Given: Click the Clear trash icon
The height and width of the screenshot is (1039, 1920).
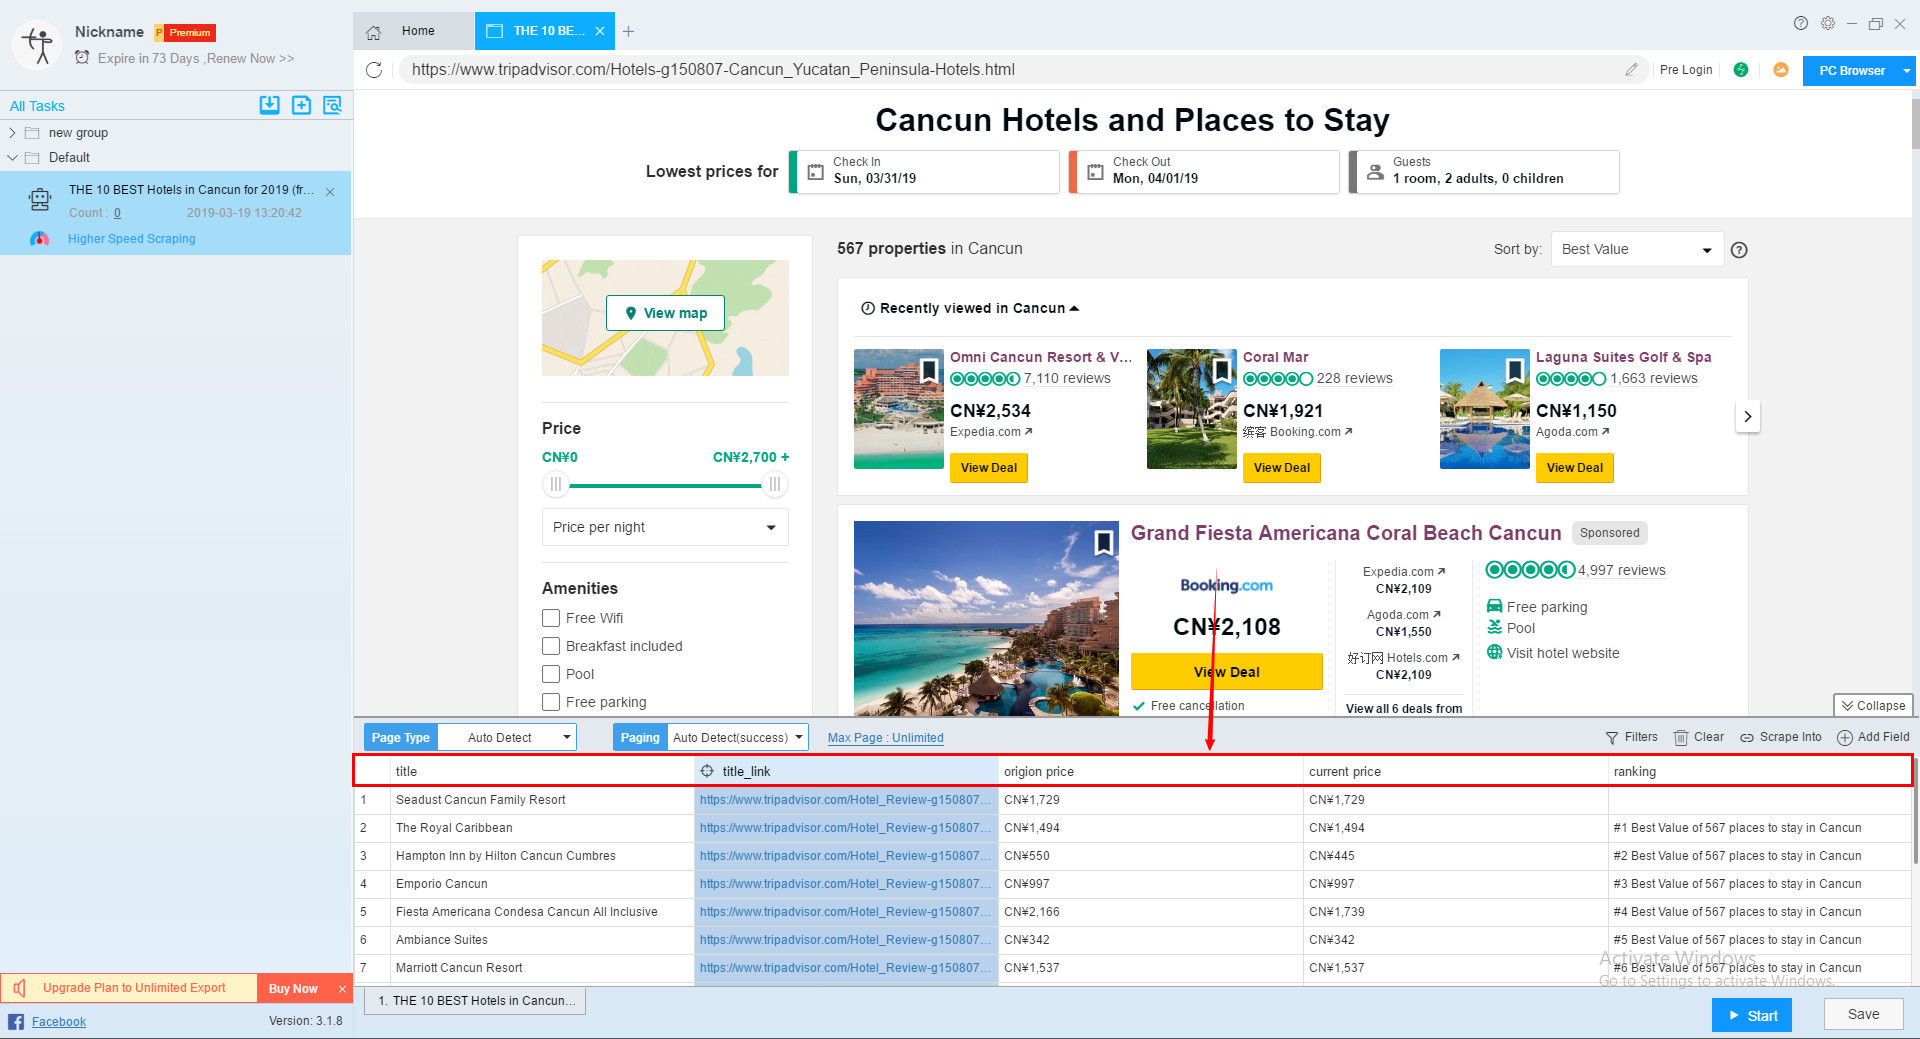Looking at the screenshot, I should pos(1681,738).
